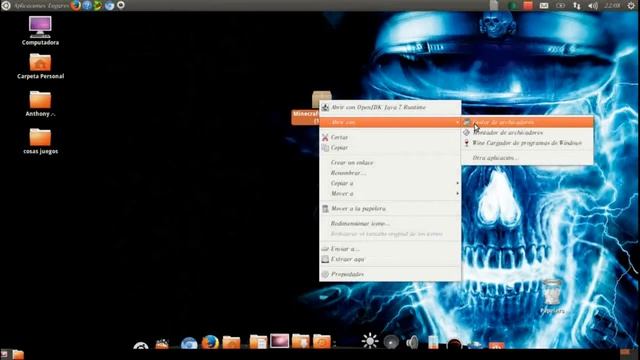Select the Papelera trash icon on desktop
This screenshot has width=640, height=360.
(552, 296)
